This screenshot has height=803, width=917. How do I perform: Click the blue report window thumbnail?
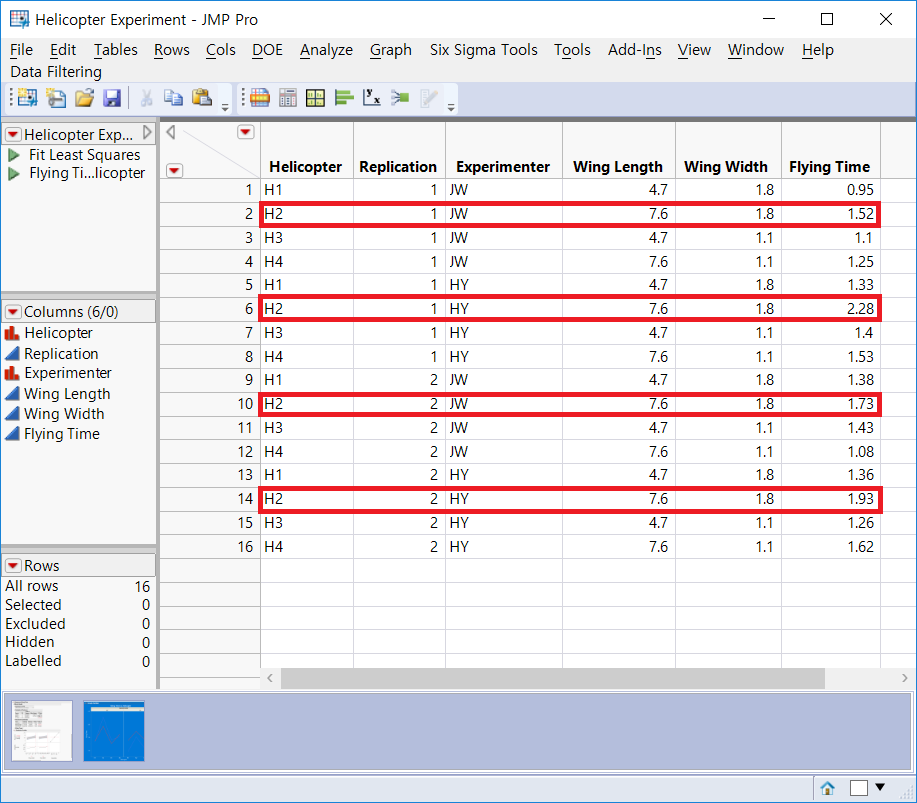click(114, 731)
